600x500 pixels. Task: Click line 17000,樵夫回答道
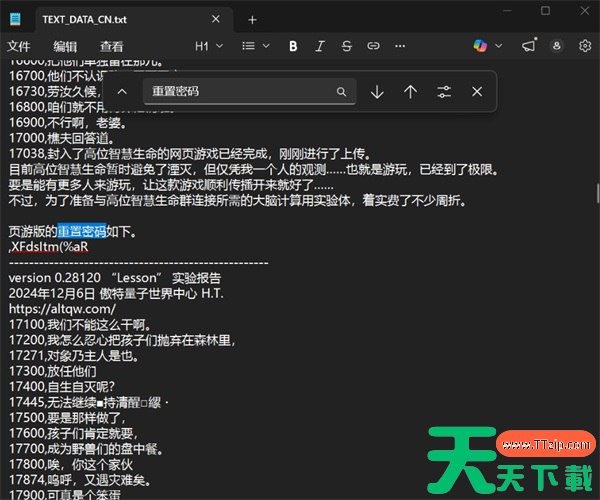pos(61,138)
